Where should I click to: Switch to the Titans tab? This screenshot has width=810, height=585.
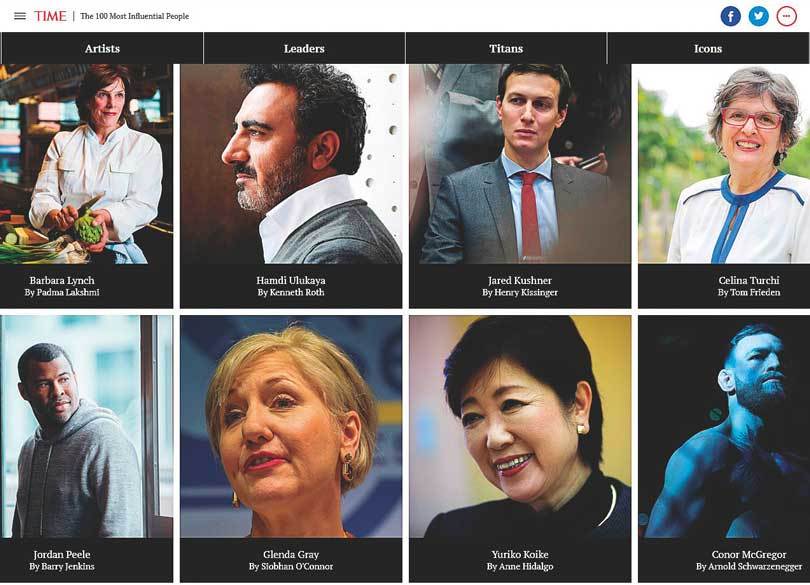coord(506,49)
